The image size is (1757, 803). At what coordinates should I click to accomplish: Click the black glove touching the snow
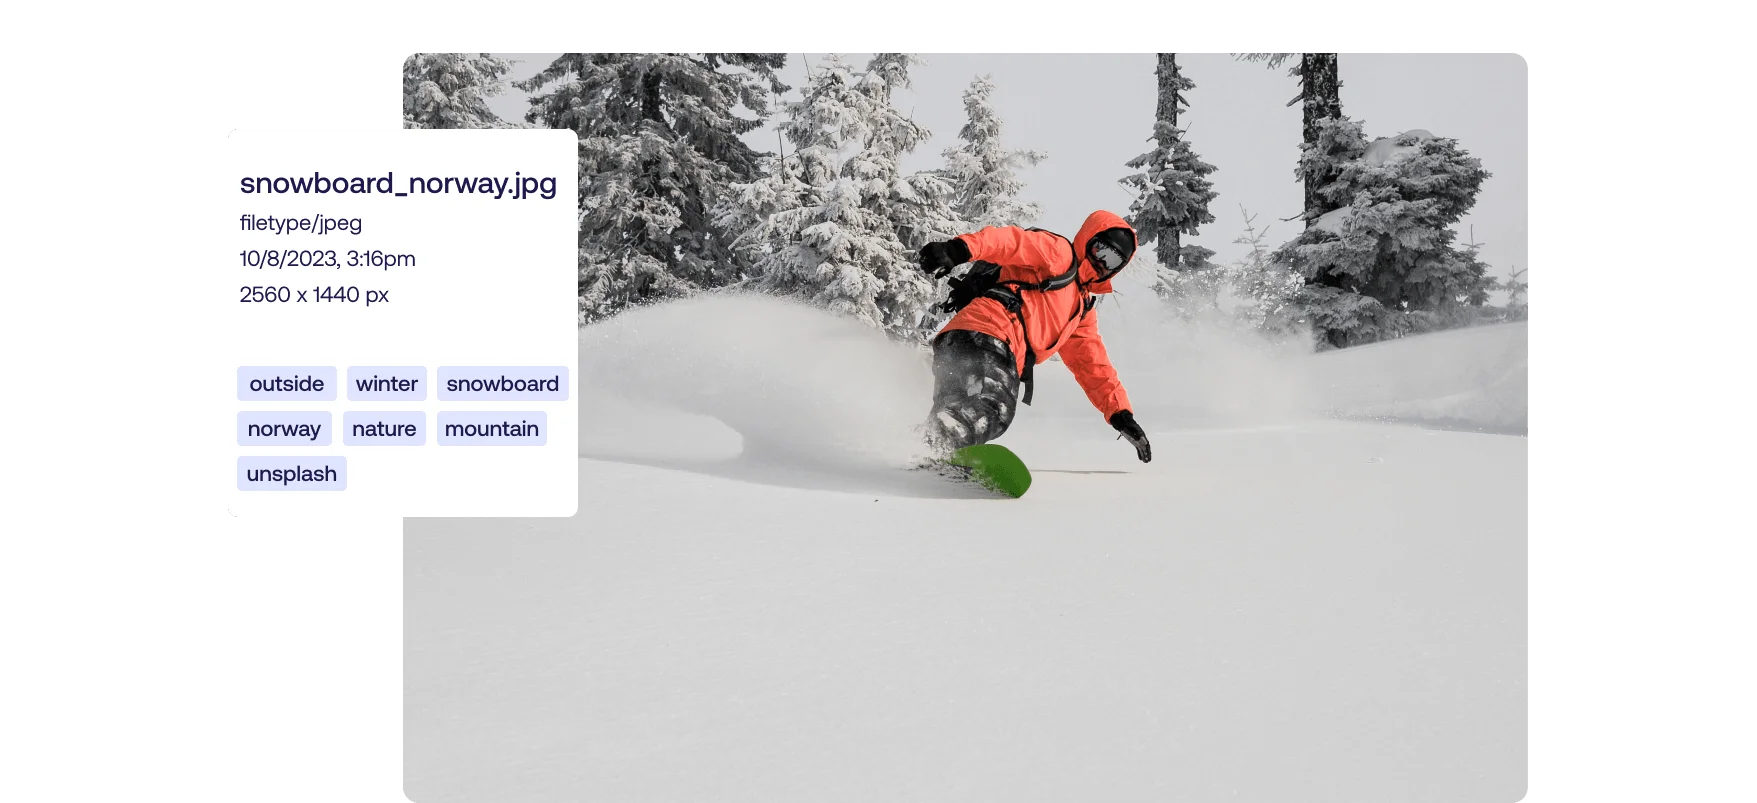(1133, 436)
